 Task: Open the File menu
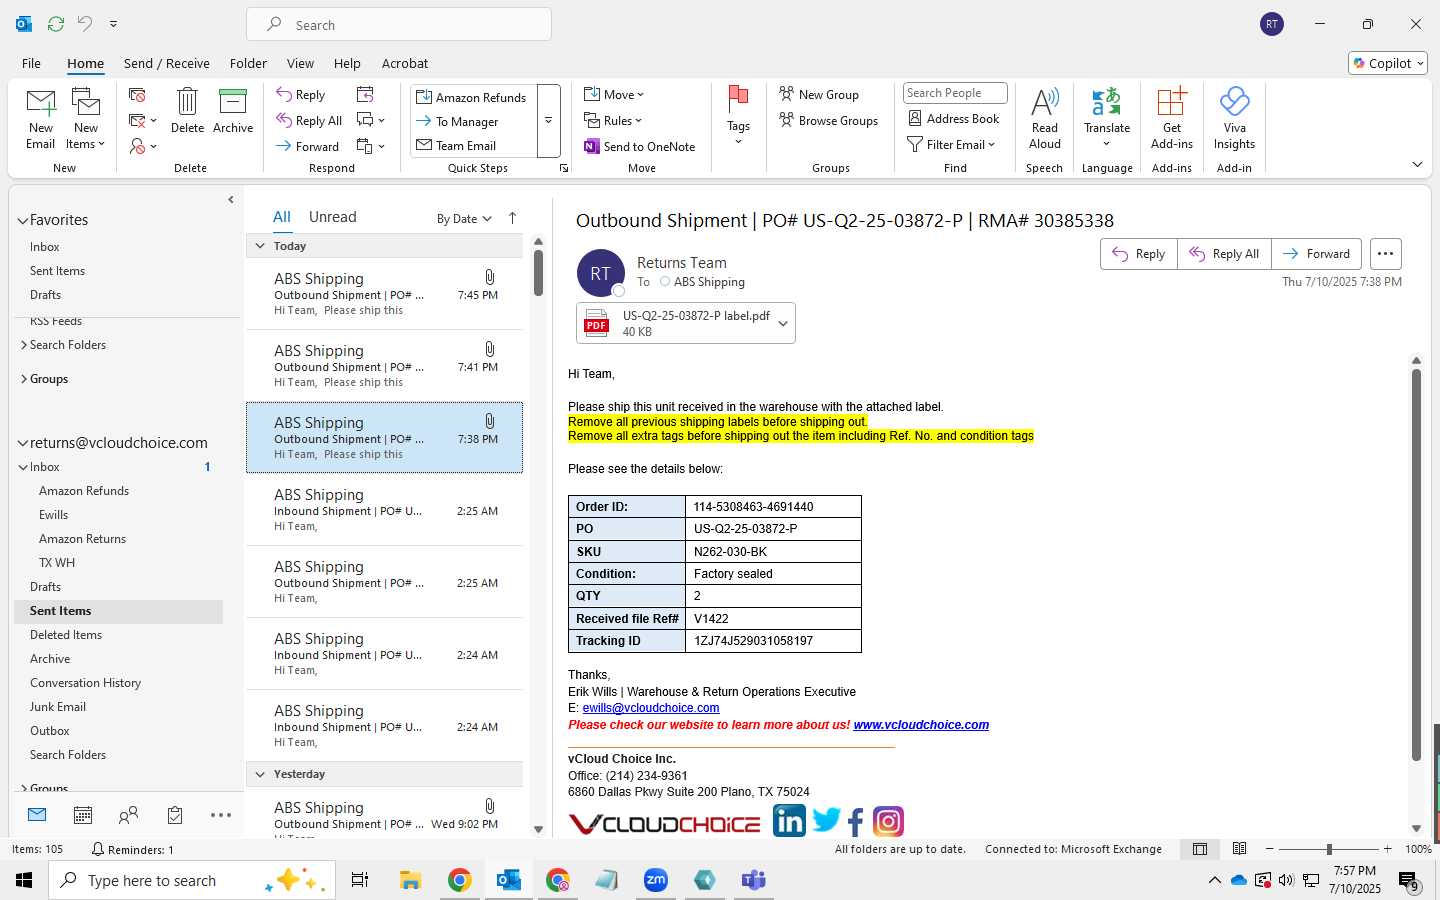(x=31, y=63)
